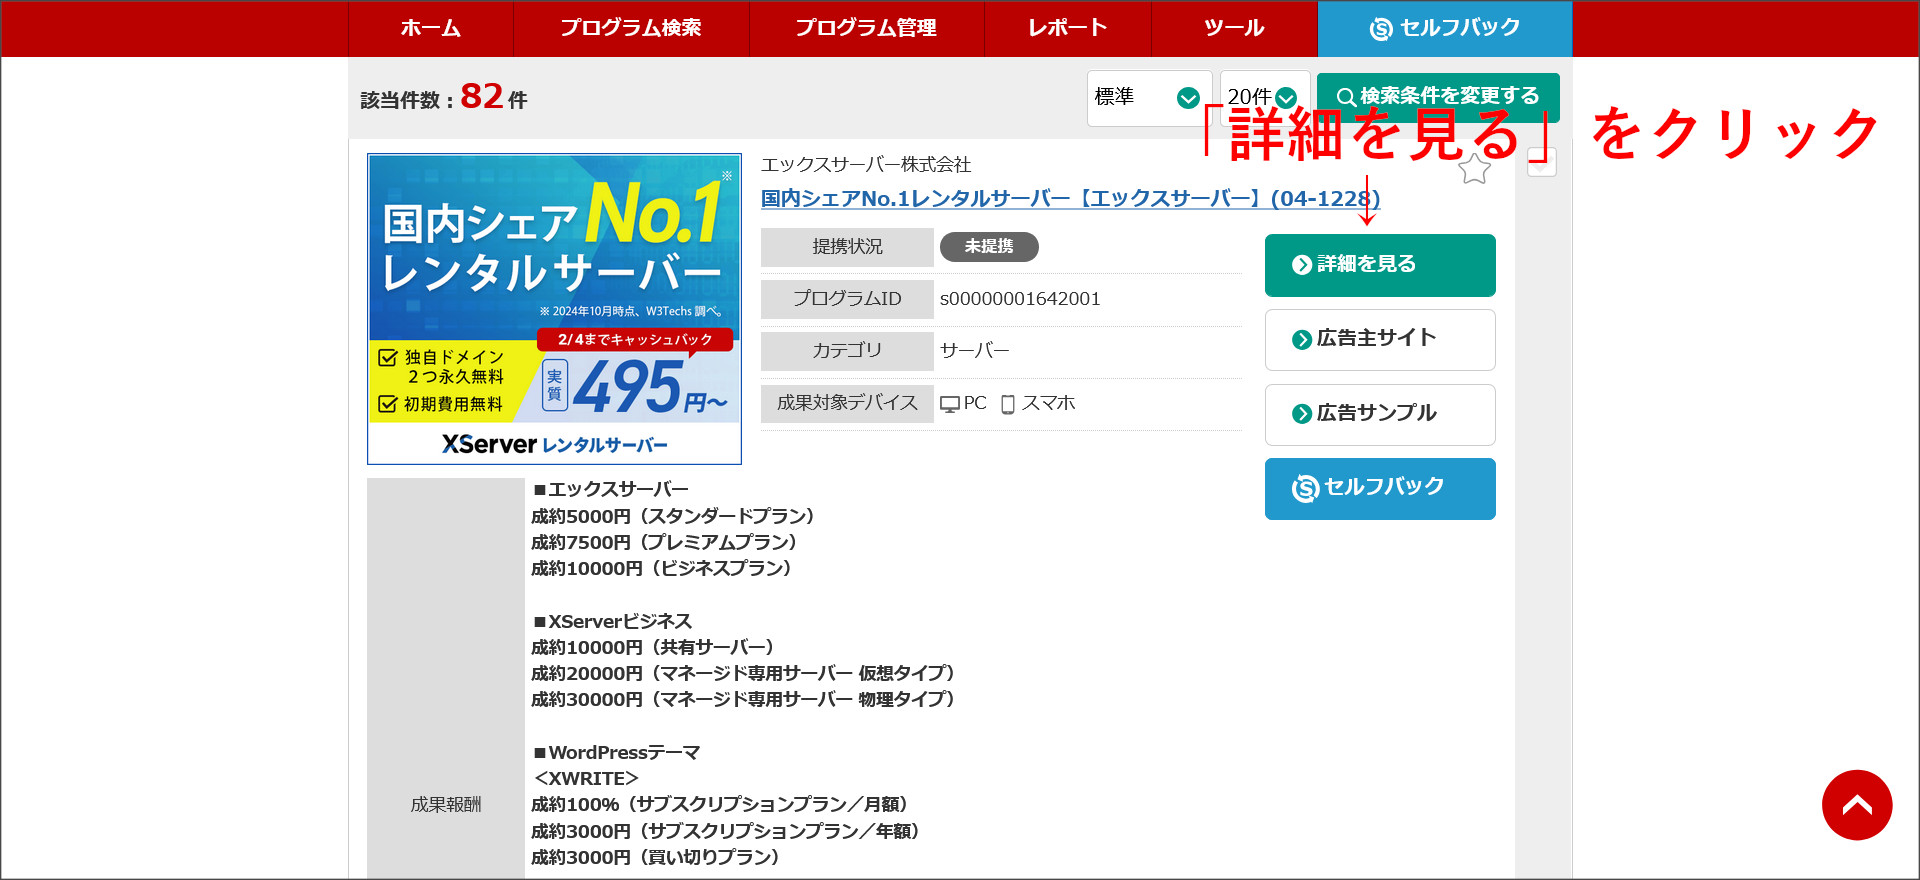
Task: Open the 広告サンプル button
Action: click(x=1380, y=415)
